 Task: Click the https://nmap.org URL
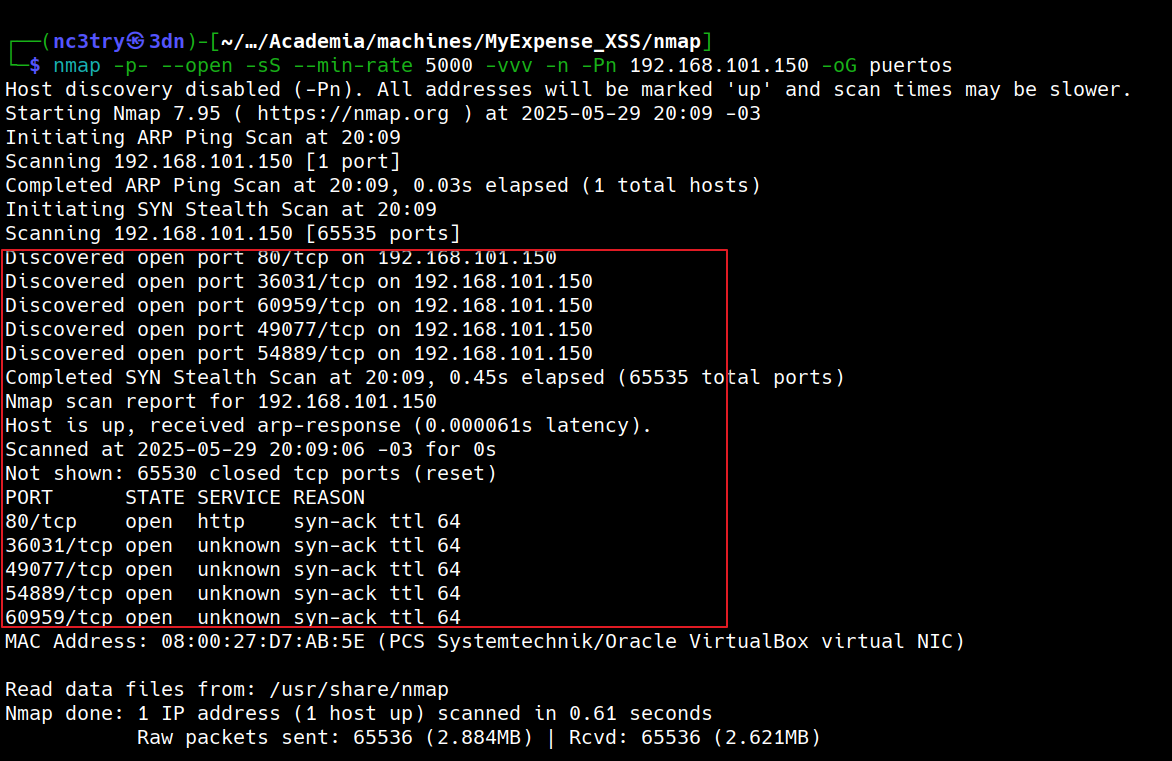click(353, 114)
